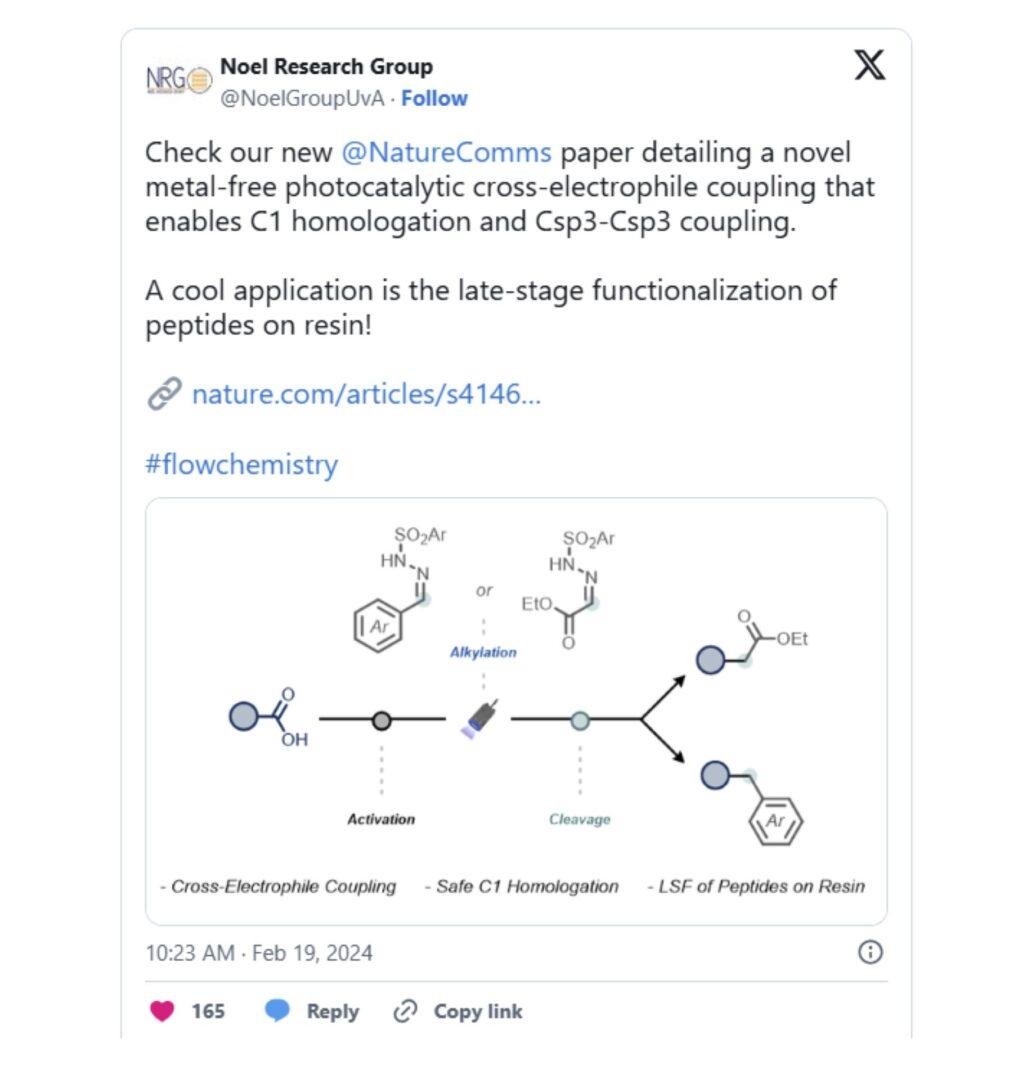Open the @NatureComms mention

pos(446,152)
